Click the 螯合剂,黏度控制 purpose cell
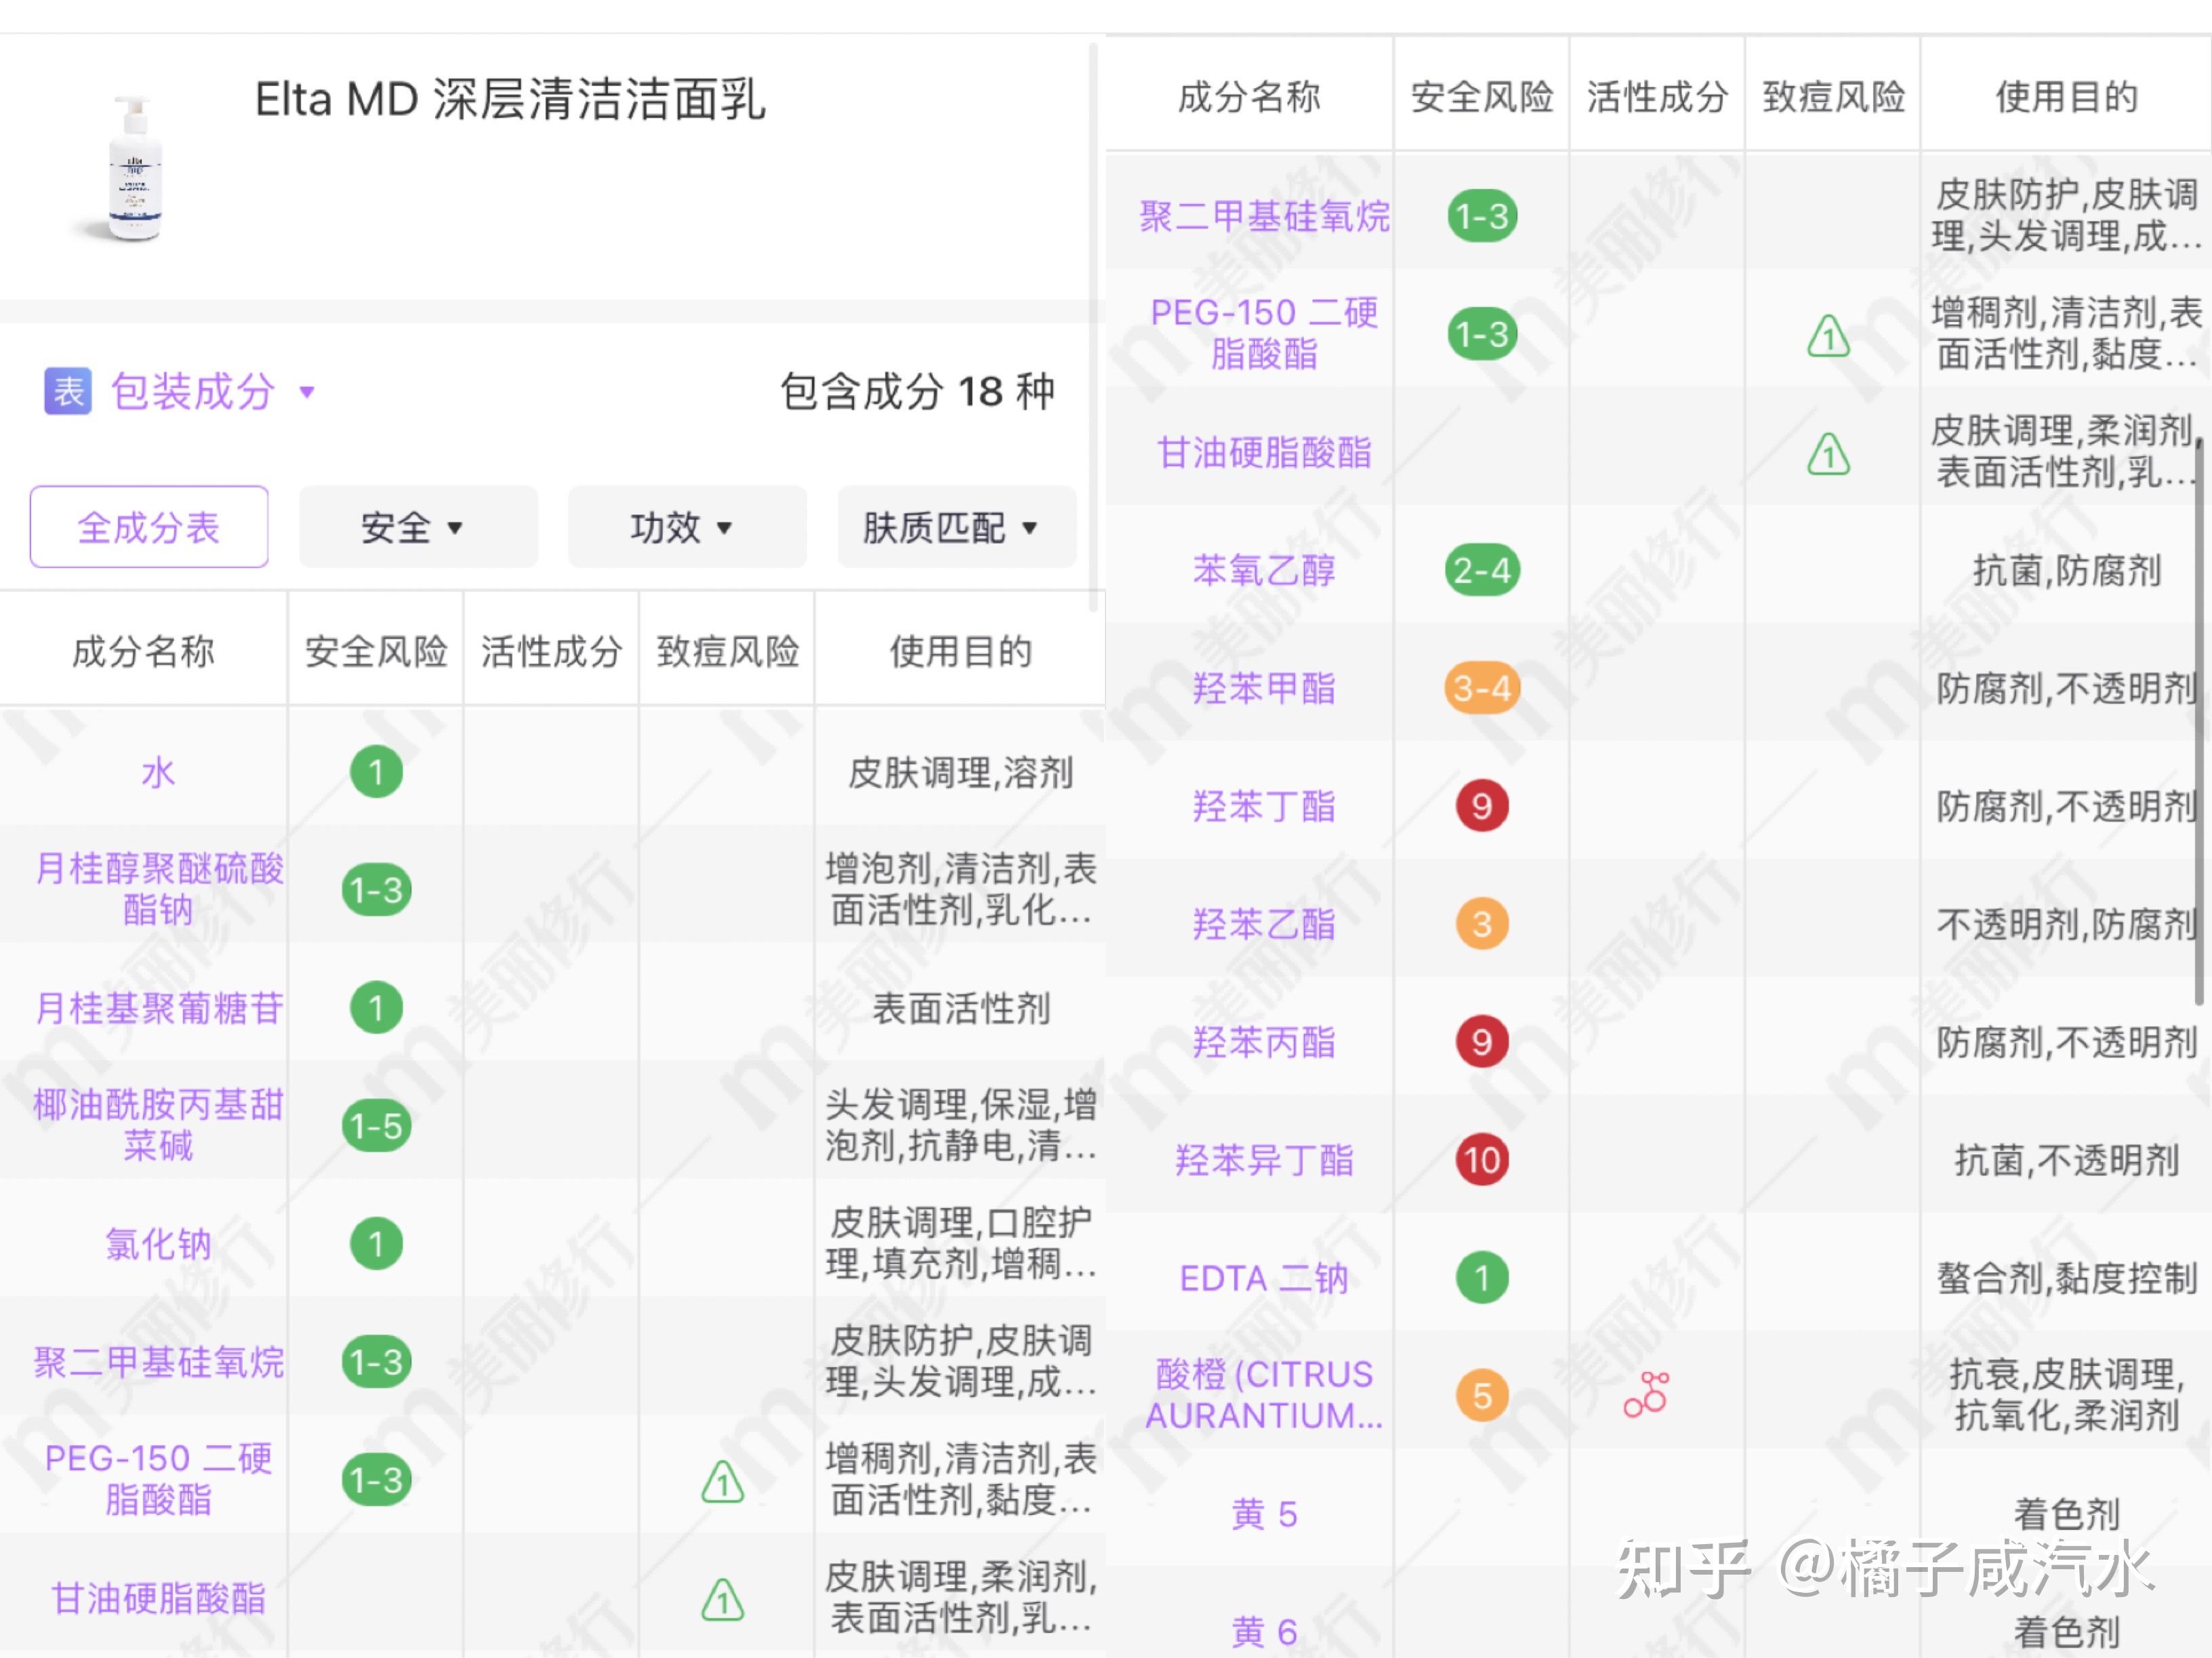Viewport: 2212px width, 1658px height. tap(2066, 1278)
